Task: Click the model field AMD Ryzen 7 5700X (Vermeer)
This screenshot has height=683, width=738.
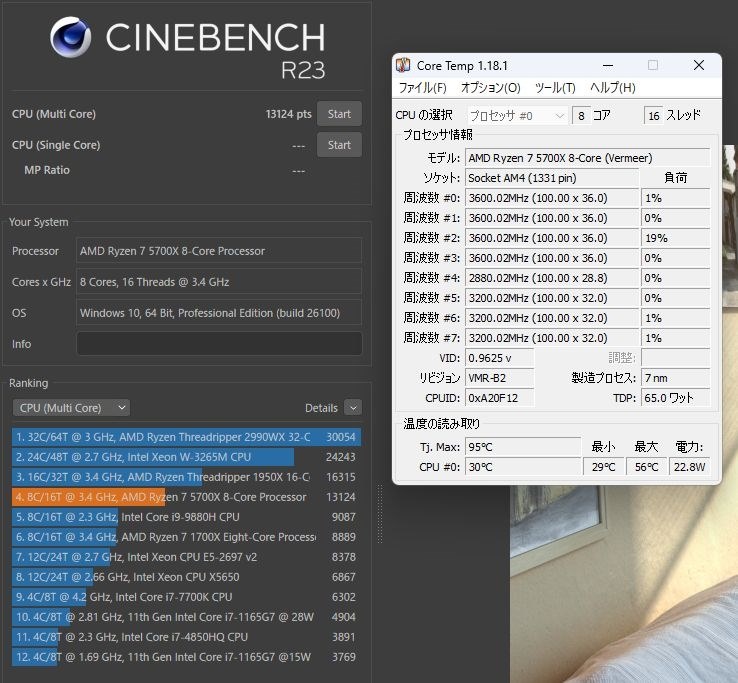Action: (587, 158)
